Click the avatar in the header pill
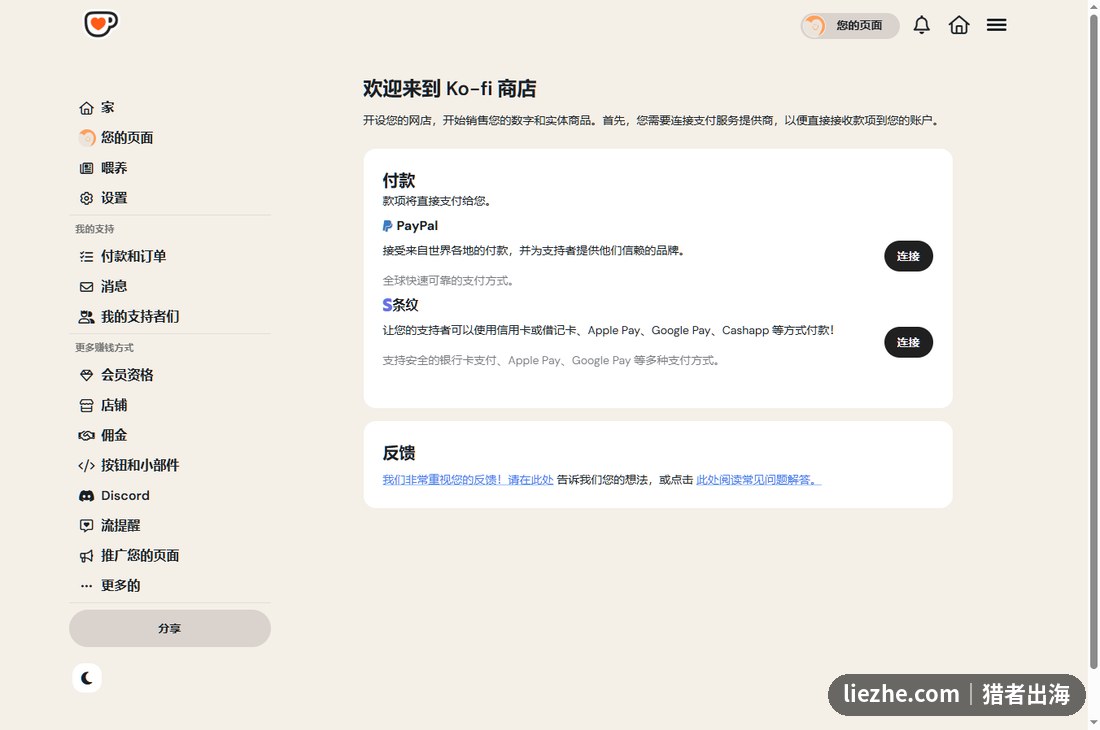Viewport: 1100px width, 730px height. click(814, 26)
